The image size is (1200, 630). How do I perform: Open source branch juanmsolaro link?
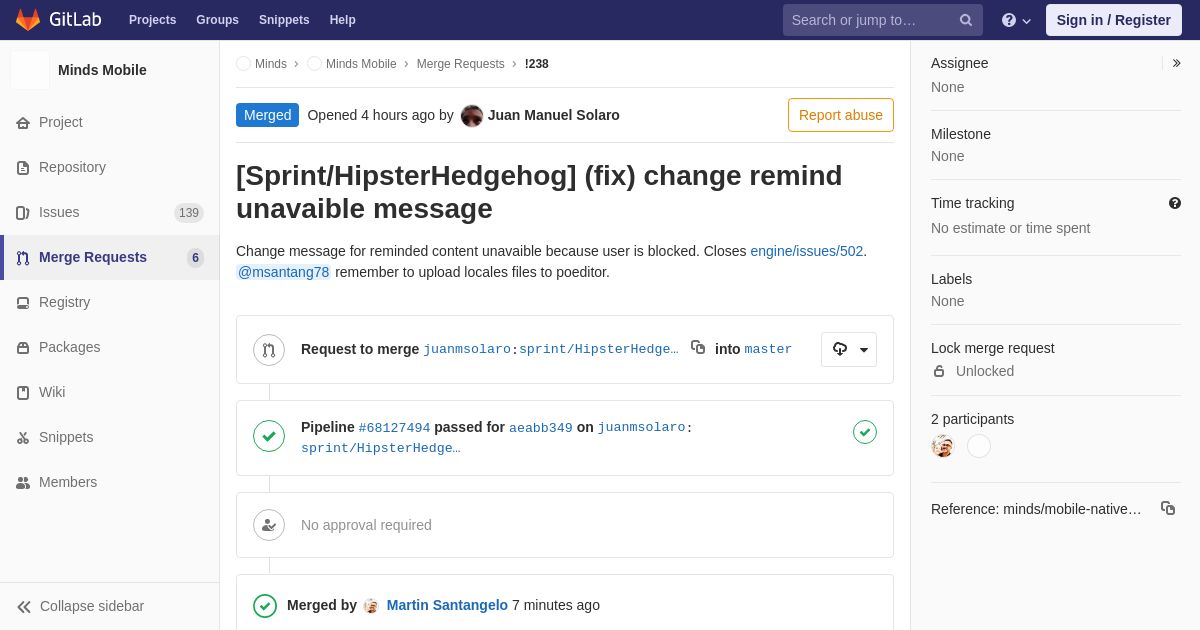tap(467, 349)
